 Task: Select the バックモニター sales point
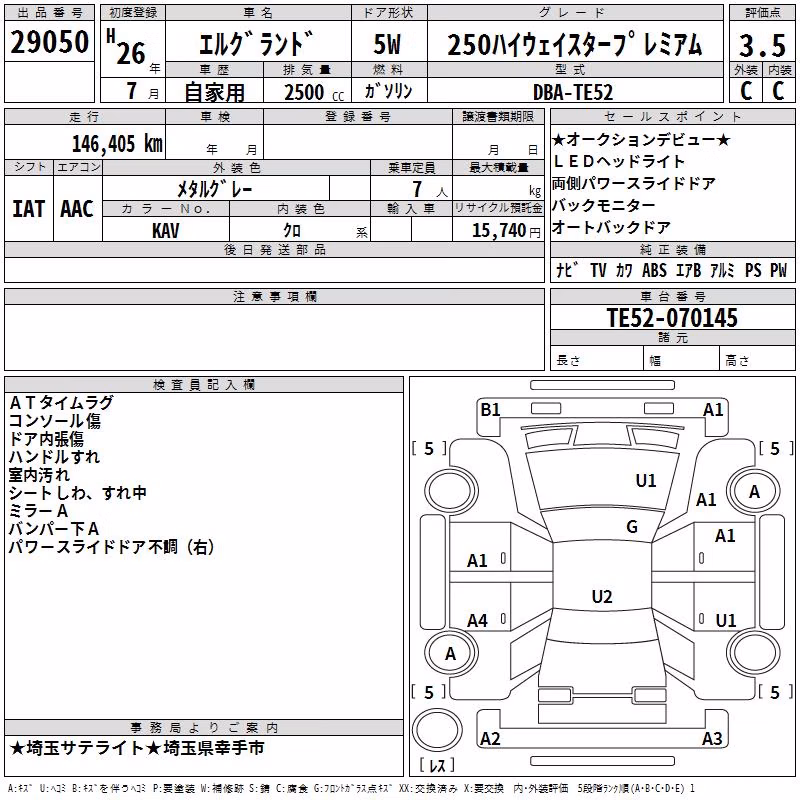(x=604, y=206)
